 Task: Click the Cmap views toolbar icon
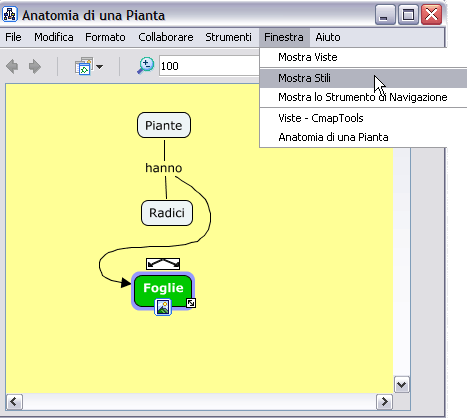coord(84,66)
